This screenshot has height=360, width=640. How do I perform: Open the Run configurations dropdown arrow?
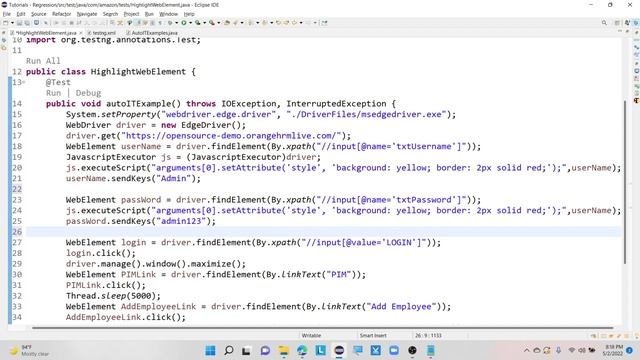[x=190, y=23]
